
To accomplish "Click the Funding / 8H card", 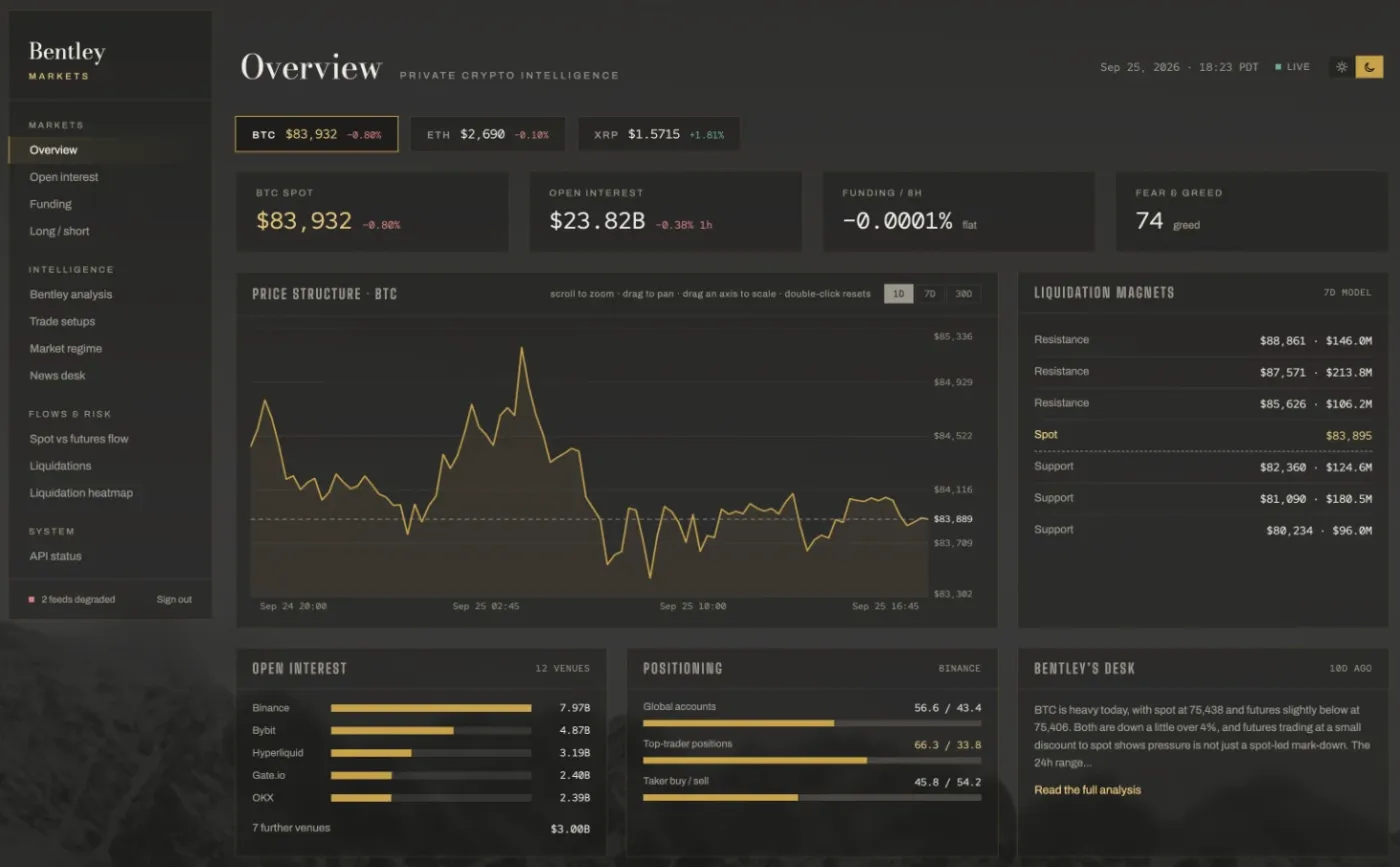I will (959, 211).
